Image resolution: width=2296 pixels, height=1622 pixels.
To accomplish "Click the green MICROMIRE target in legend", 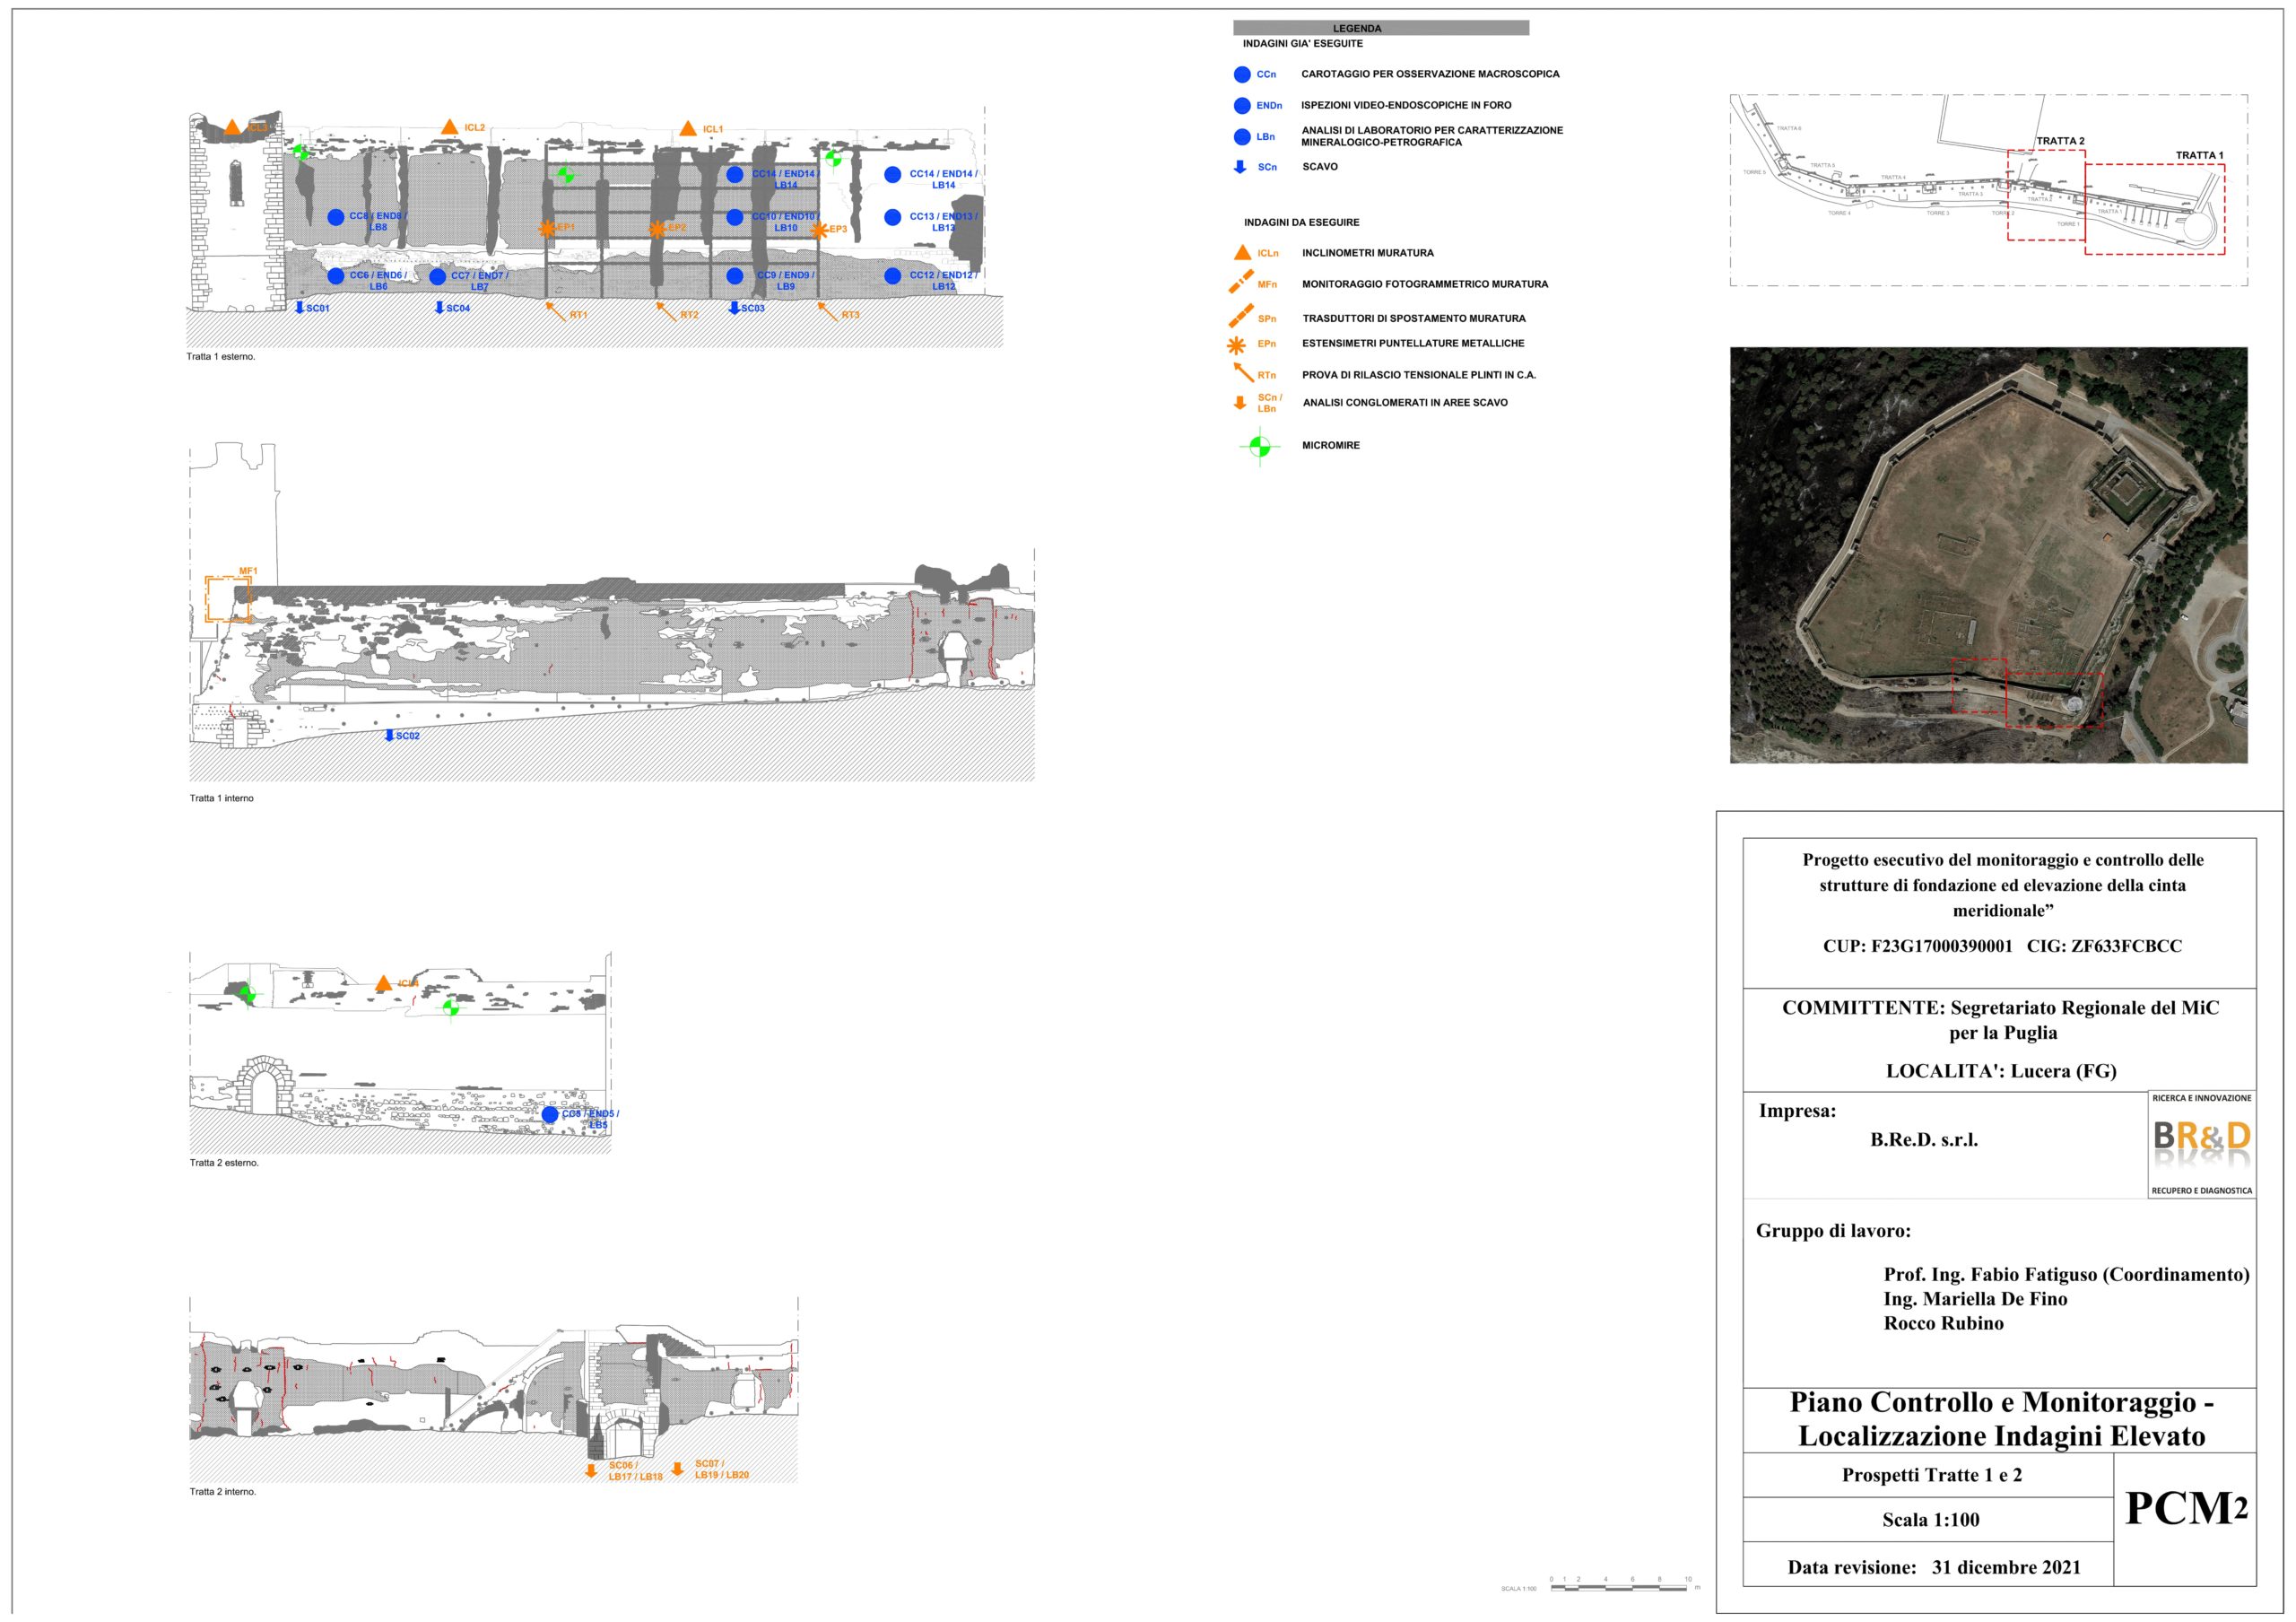I will coord(1260,447).
